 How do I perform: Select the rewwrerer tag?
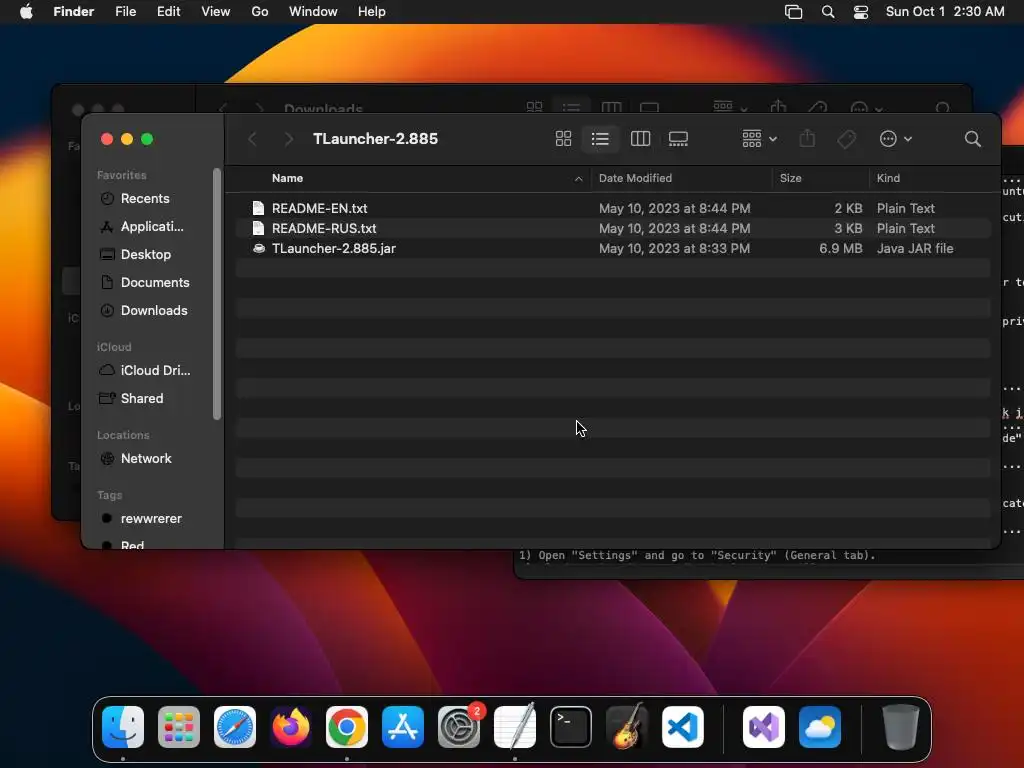coord(150,519)
